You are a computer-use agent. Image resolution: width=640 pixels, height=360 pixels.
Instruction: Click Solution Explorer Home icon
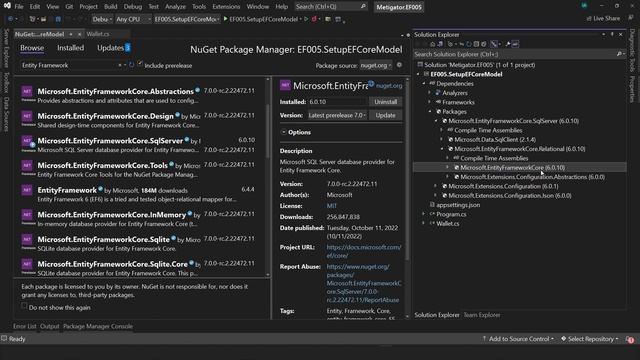click(x=433, y=44)
